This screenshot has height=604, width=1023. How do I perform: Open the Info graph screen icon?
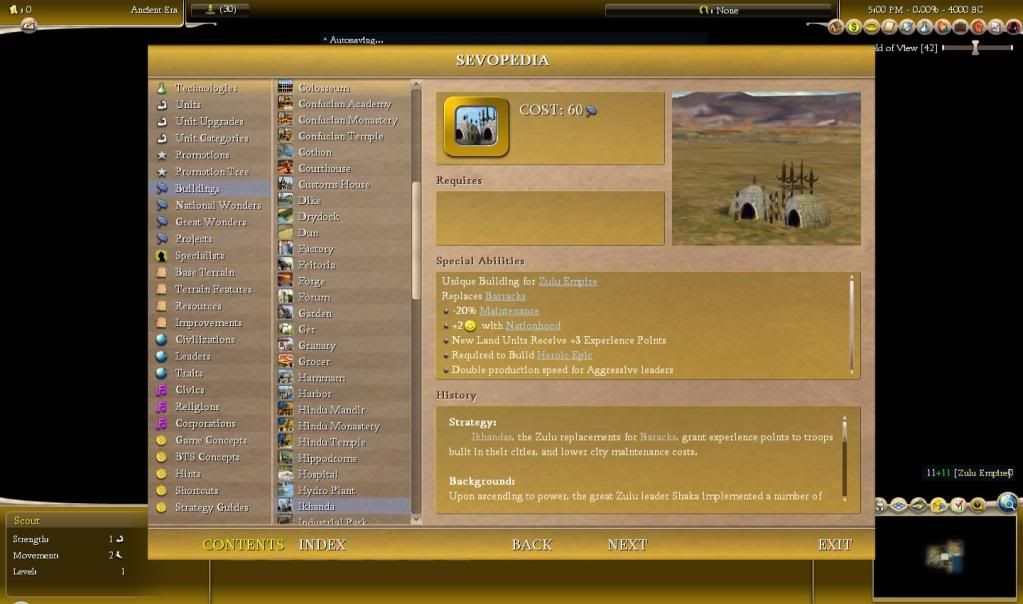[x=995, y=27]
